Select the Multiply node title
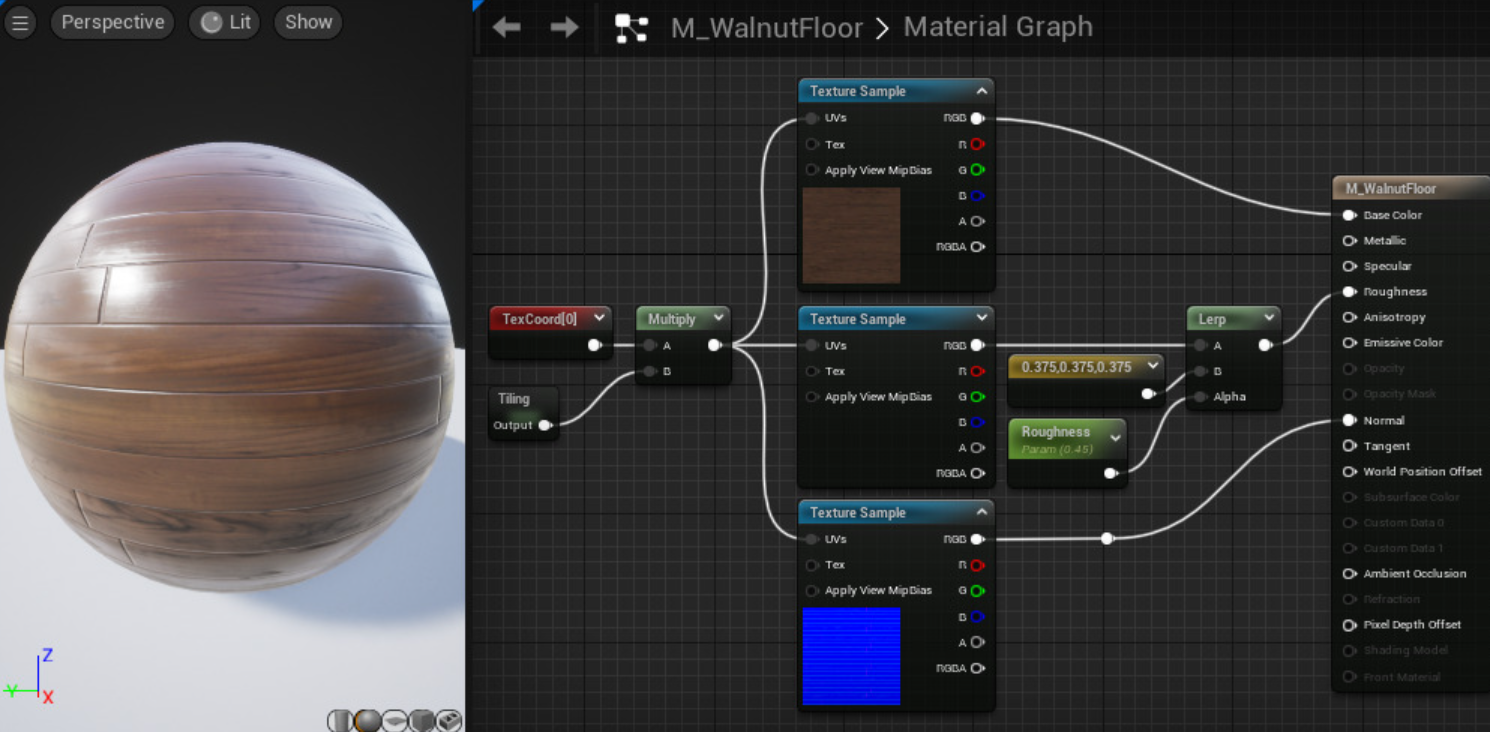The height and width of the screenshot is (732, 1490). [x=671, y=319]
